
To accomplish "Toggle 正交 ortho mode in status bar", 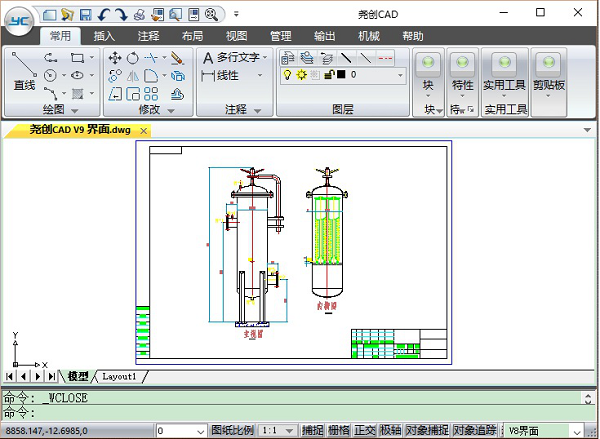I will (365, 430).
